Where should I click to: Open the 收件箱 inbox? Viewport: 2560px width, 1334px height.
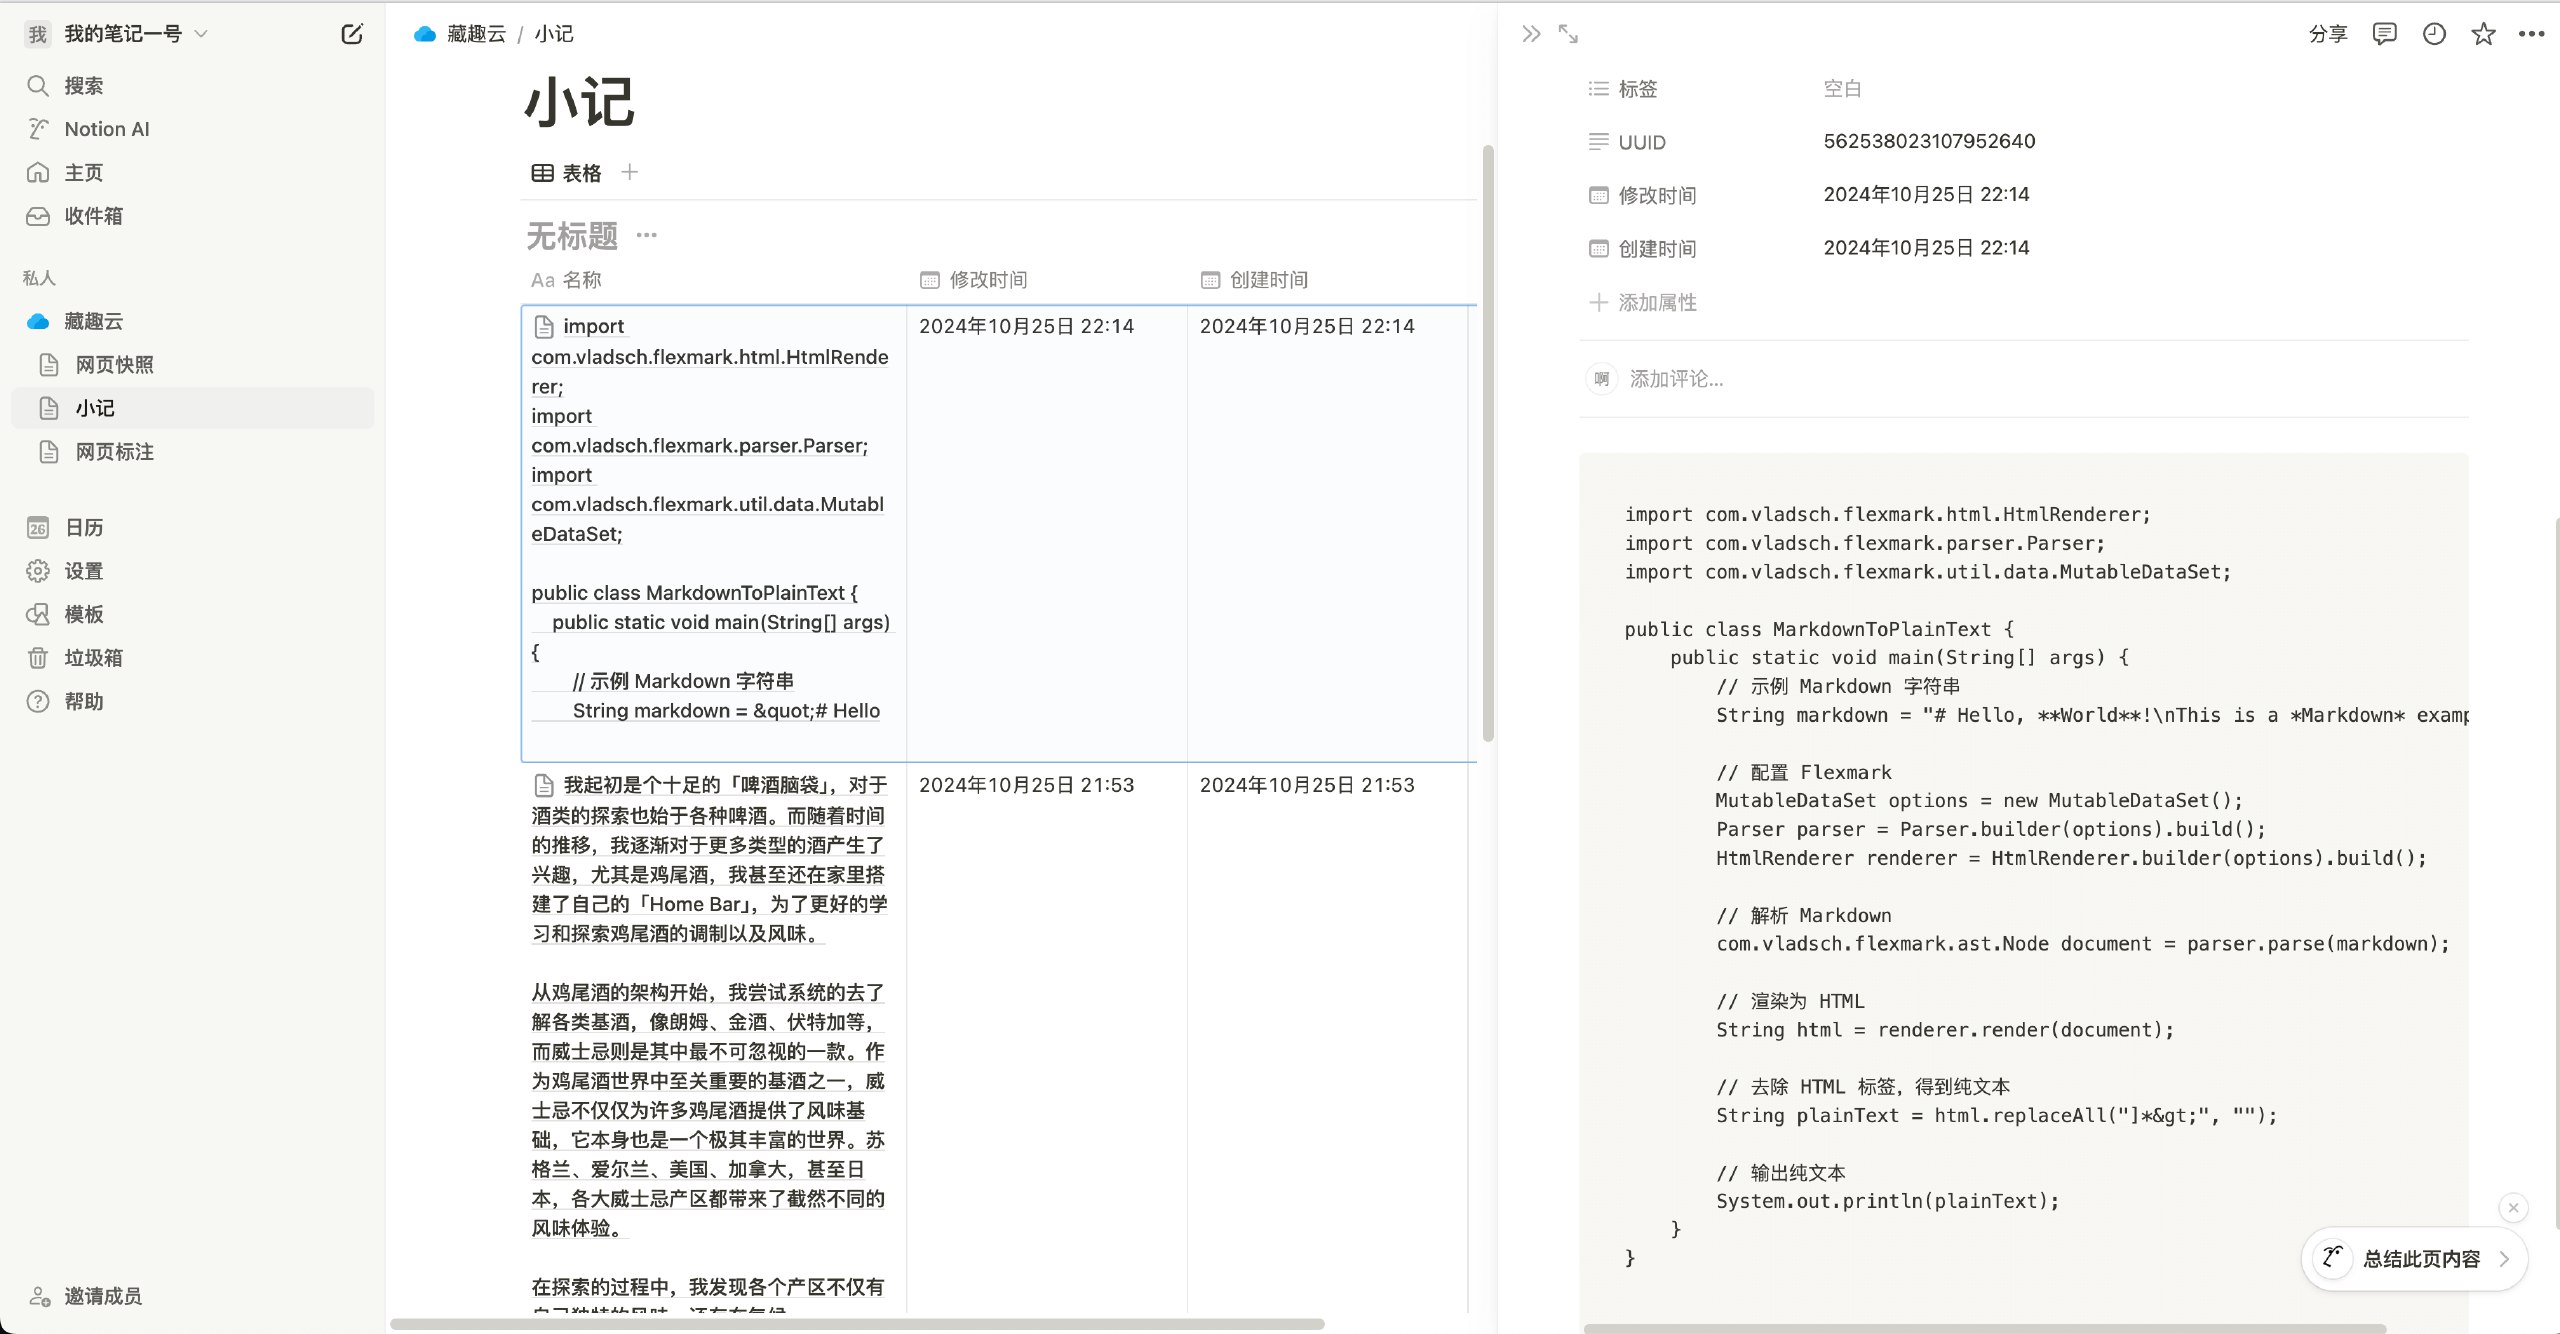(192, 216)
